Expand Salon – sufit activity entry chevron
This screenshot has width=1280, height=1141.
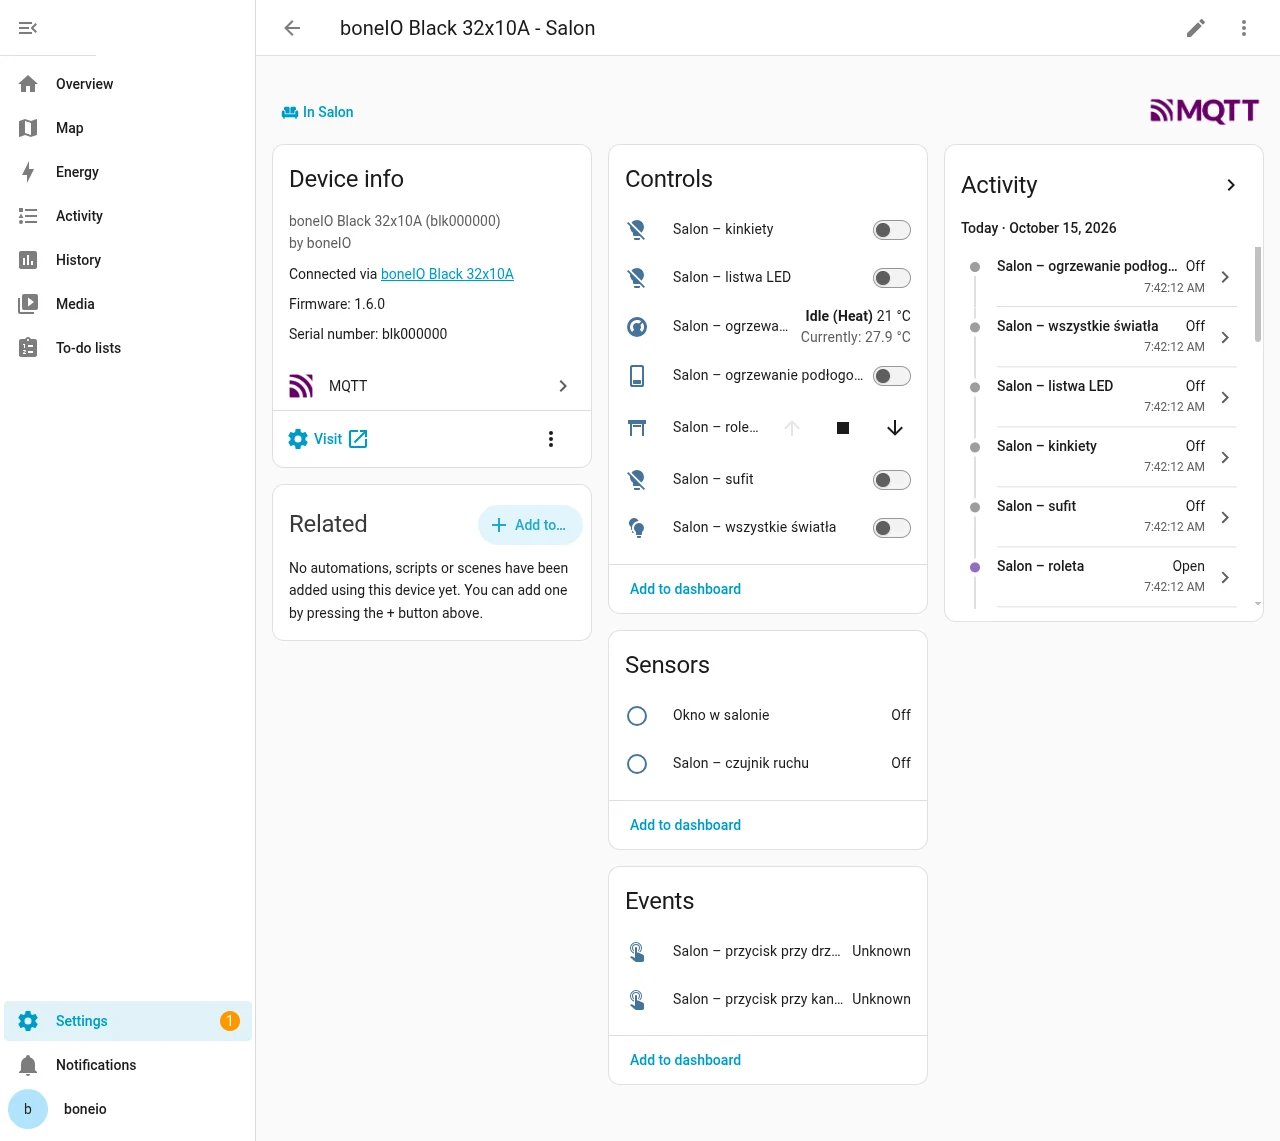[1225, 517]
